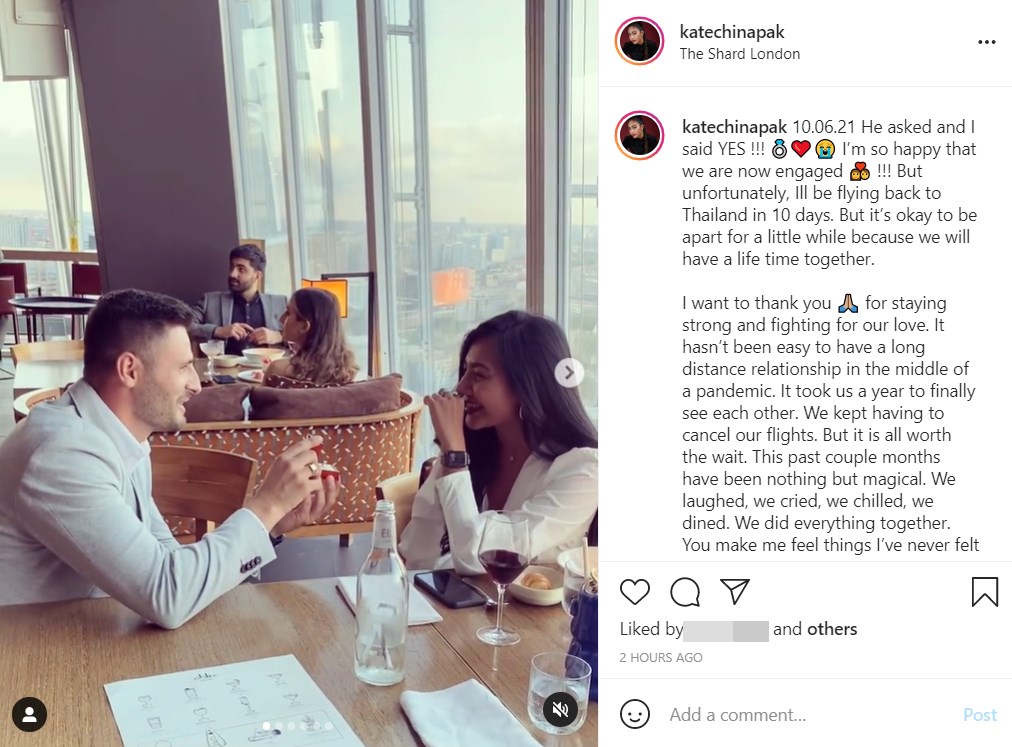Select the first carousel indicator dot
This screenshot has height=747, width=1012.
[267, 726]
